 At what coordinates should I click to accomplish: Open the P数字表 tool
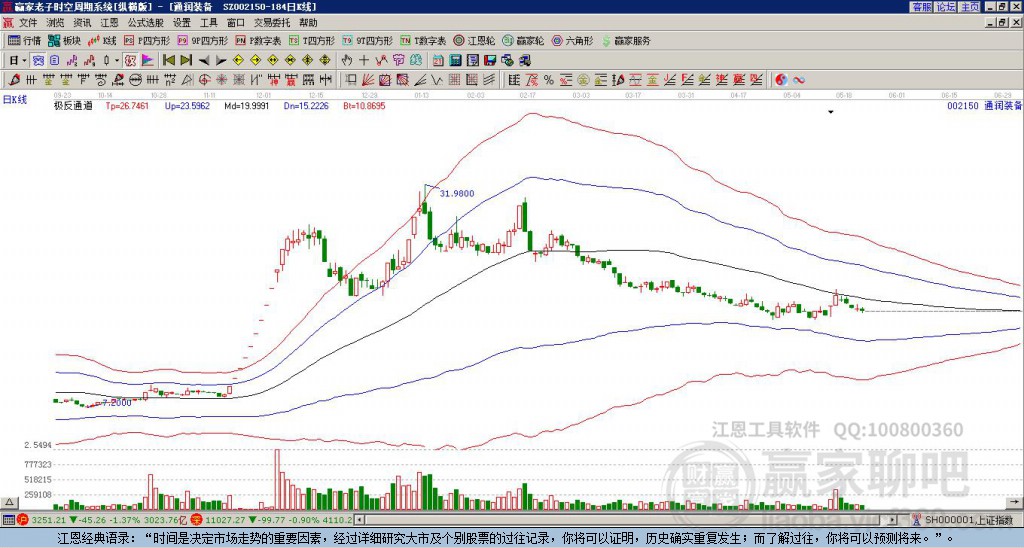259,40
